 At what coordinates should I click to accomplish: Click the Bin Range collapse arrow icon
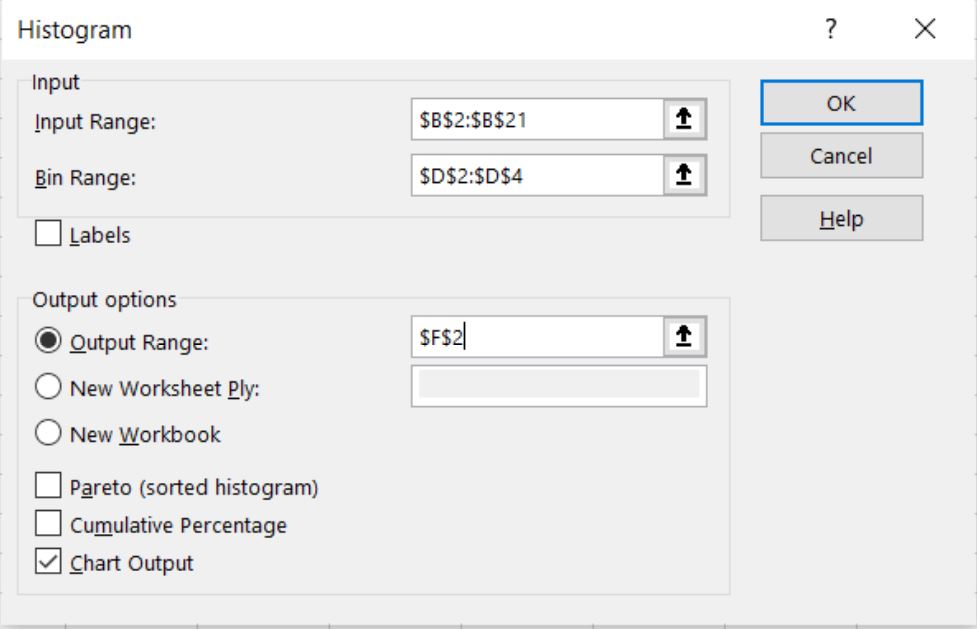[684, 175]
